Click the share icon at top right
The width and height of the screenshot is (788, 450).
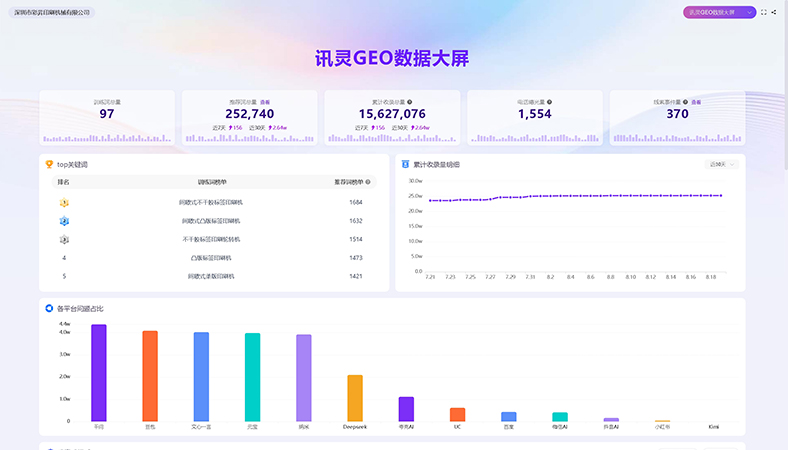(x=774, y=12)
